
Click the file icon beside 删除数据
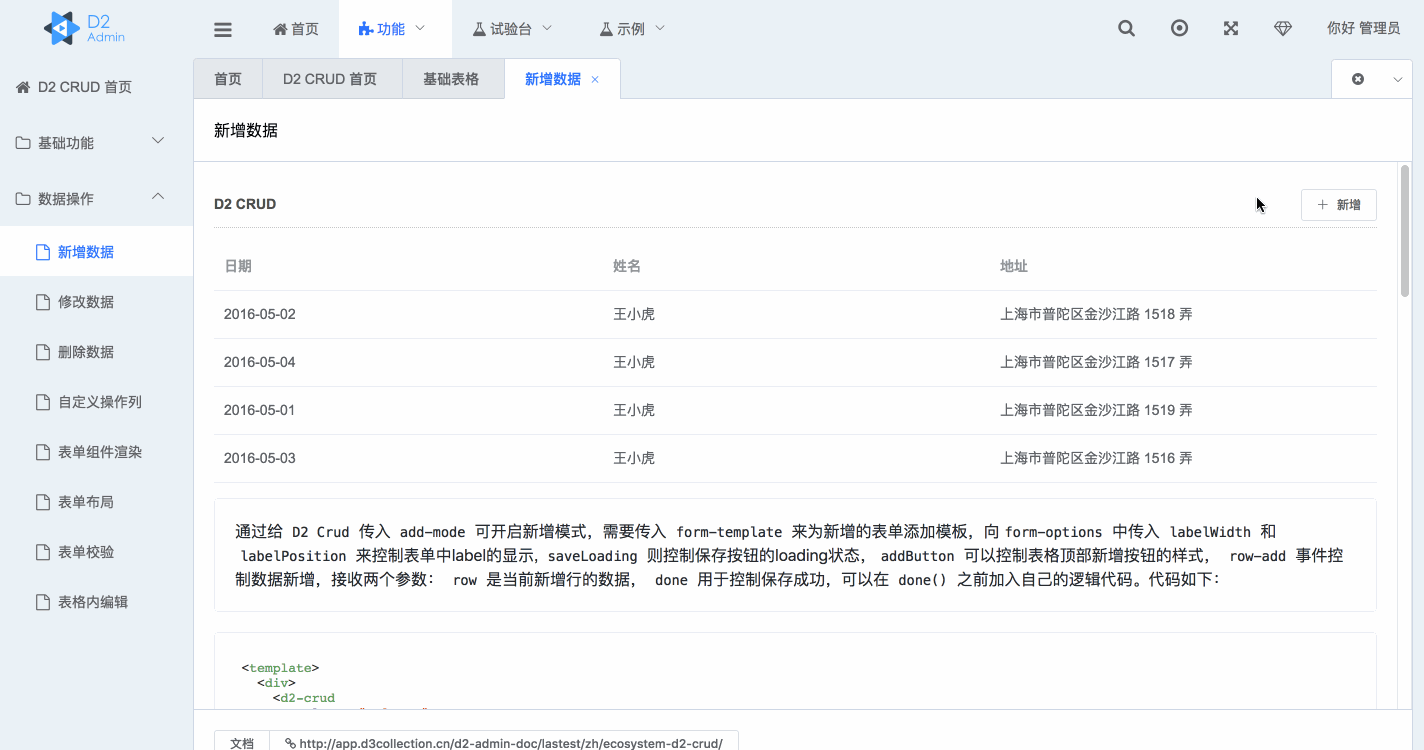pyautogui.click(x=43, y=352)
